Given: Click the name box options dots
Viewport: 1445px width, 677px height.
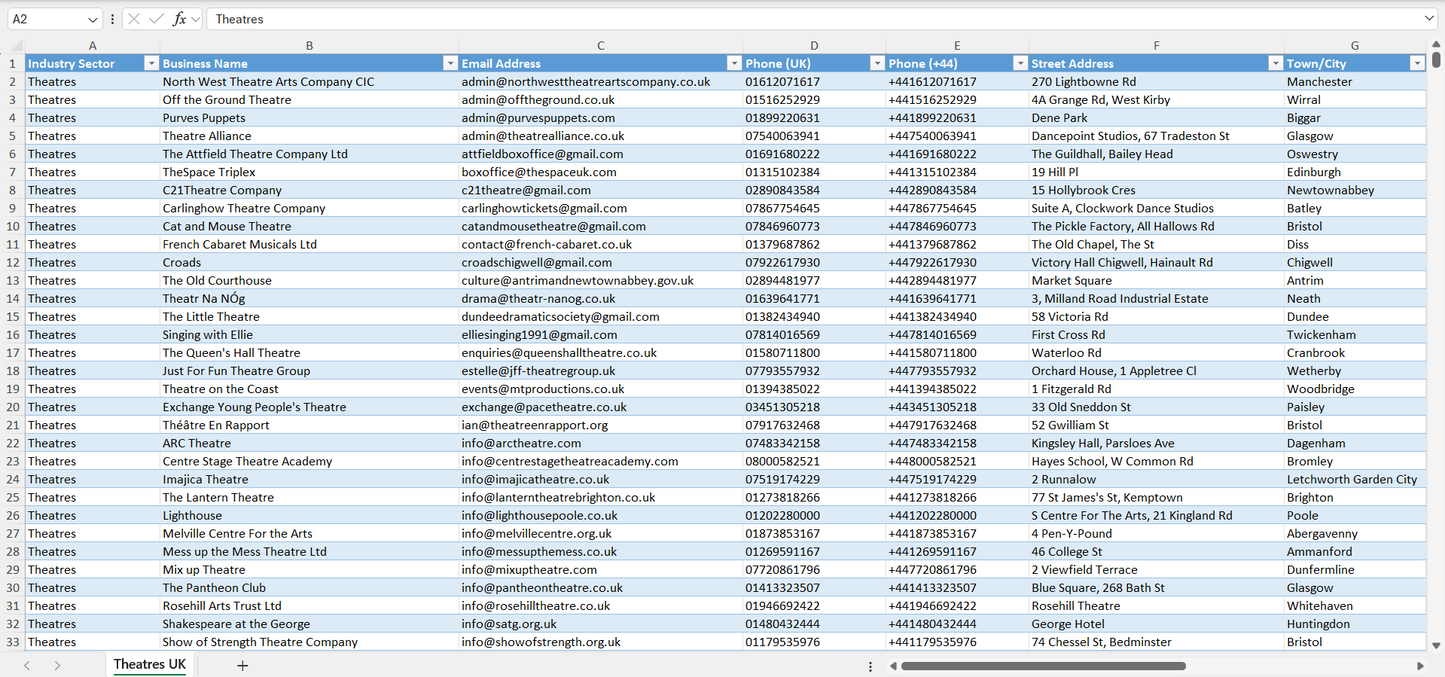Looking at the screenshot, I should (x=112, y=19).
